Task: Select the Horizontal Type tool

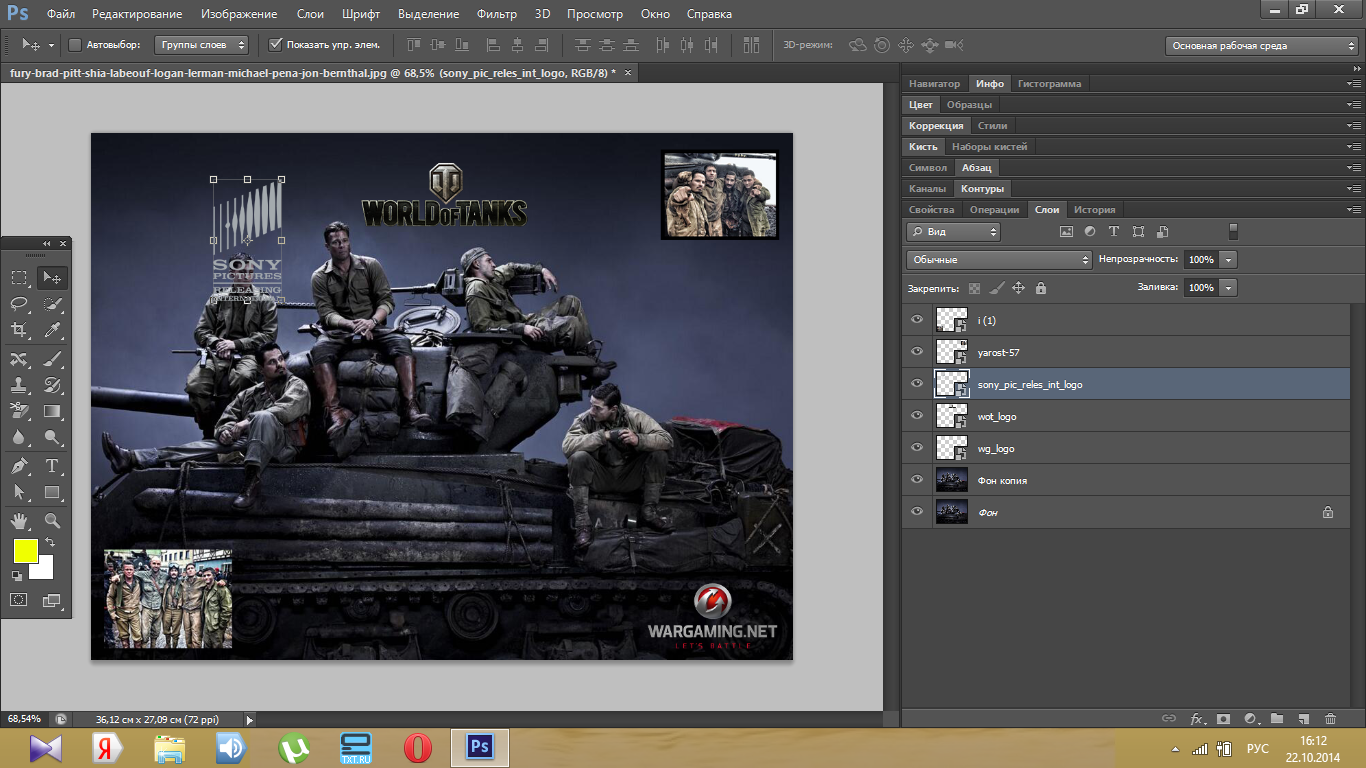Action: tap(53, 466)
